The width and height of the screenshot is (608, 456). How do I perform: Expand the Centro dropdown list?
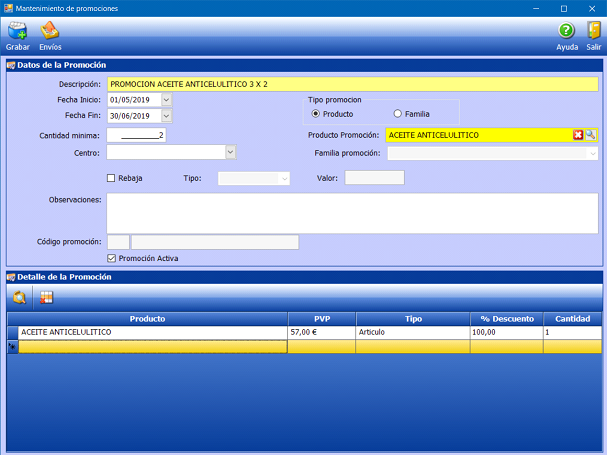coord(230,152)
